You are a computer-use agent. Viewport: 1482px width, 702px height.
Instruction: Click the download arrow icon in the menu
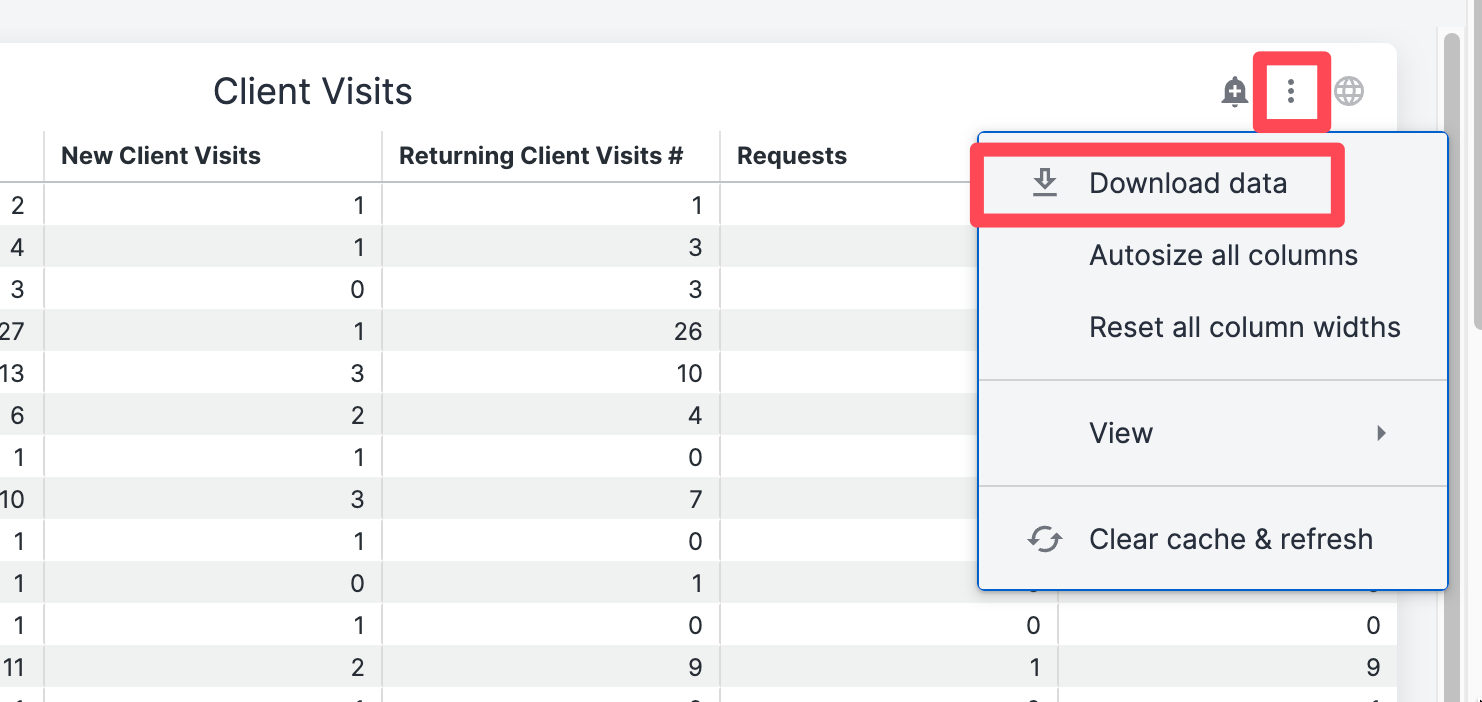click(x=1045, y=183)
